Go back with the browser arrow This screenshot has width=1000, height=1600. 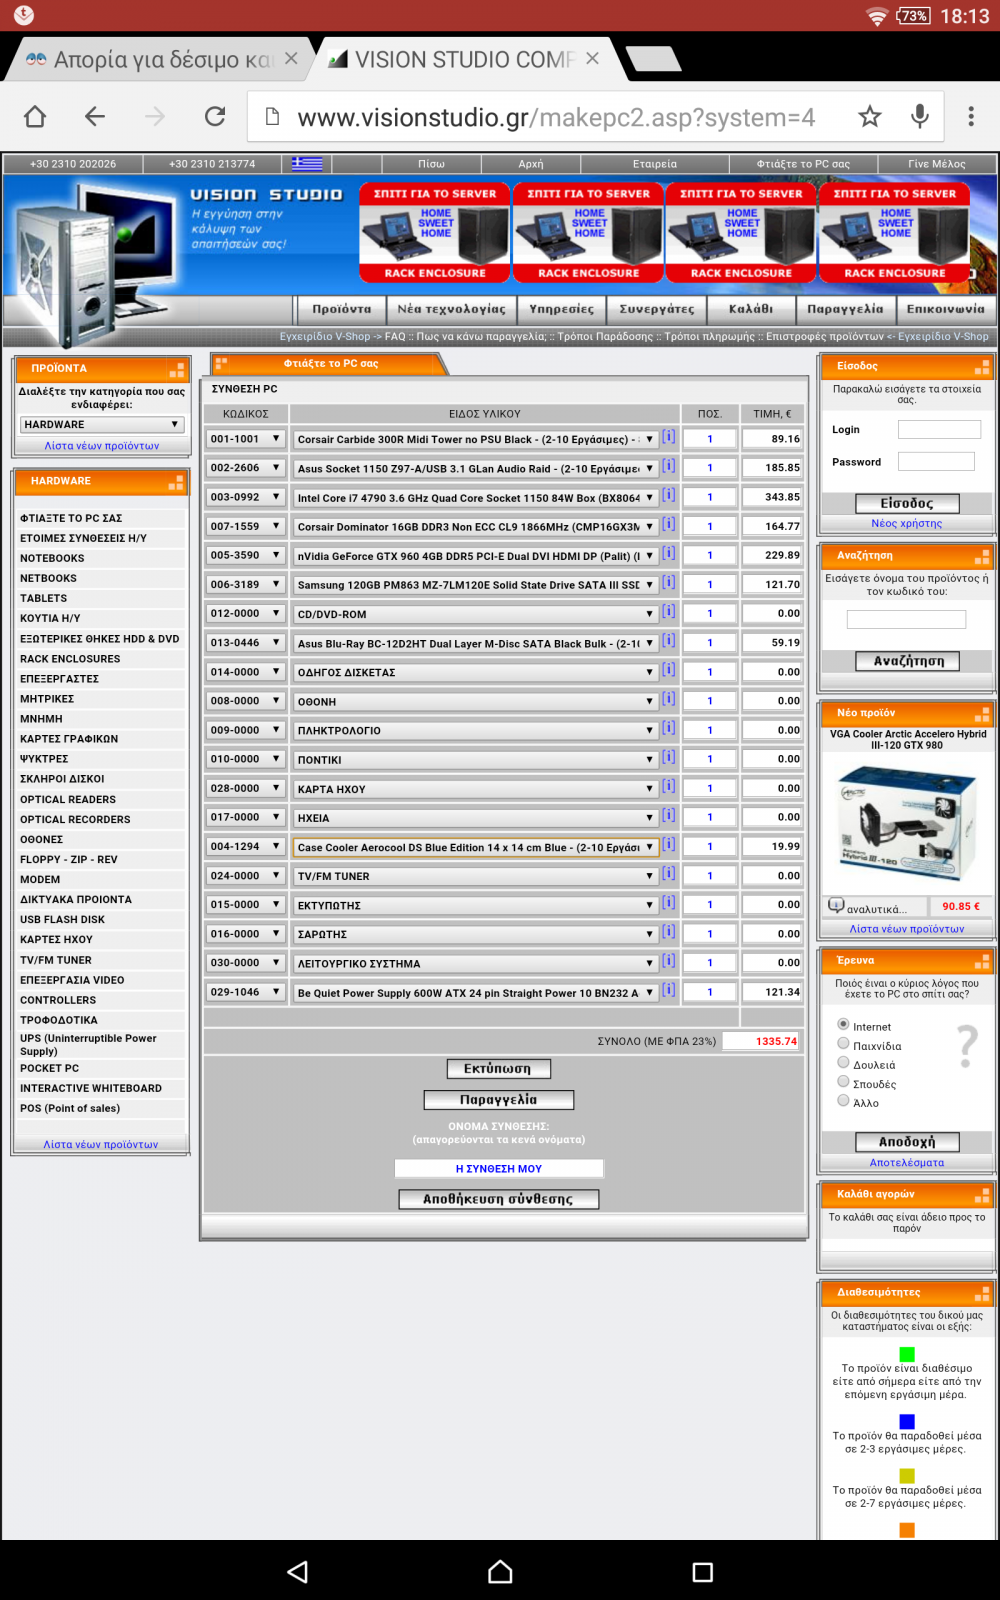click(x=95, y=117)
